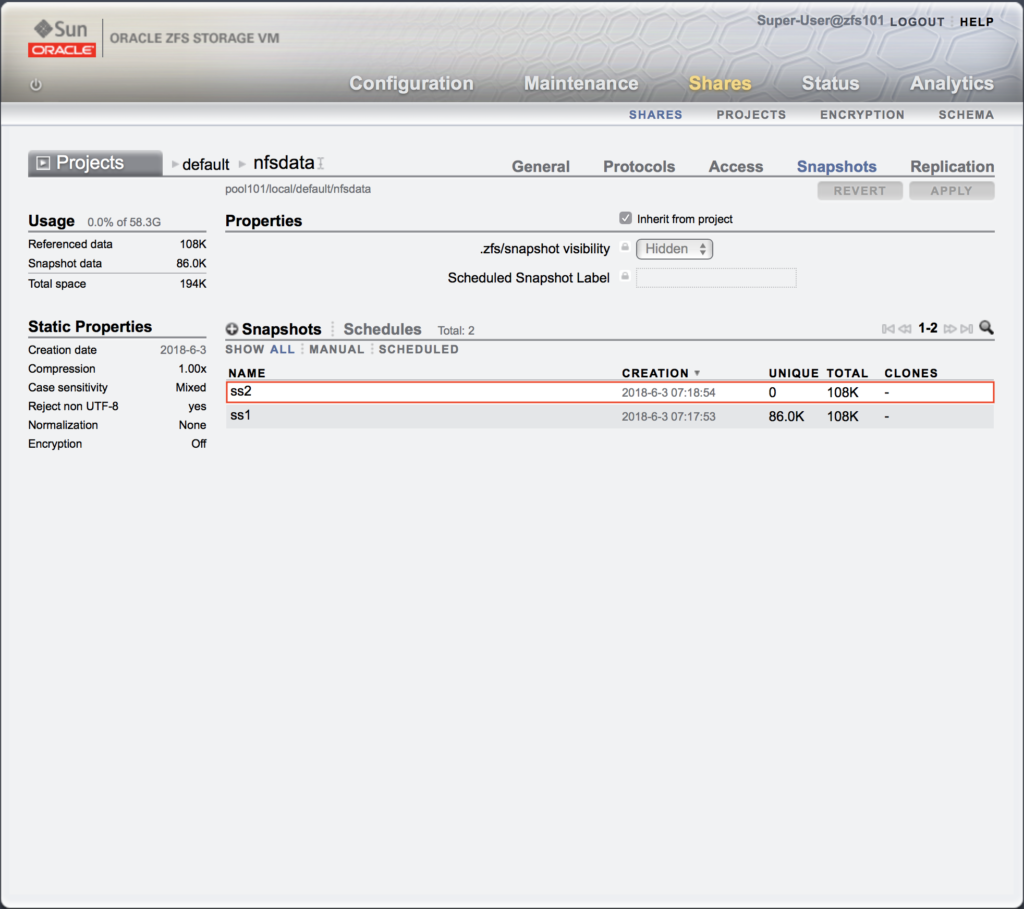Go to first page of snapshots
The width and height of the screenshot is (1024, 909).
tap(888, 328)
